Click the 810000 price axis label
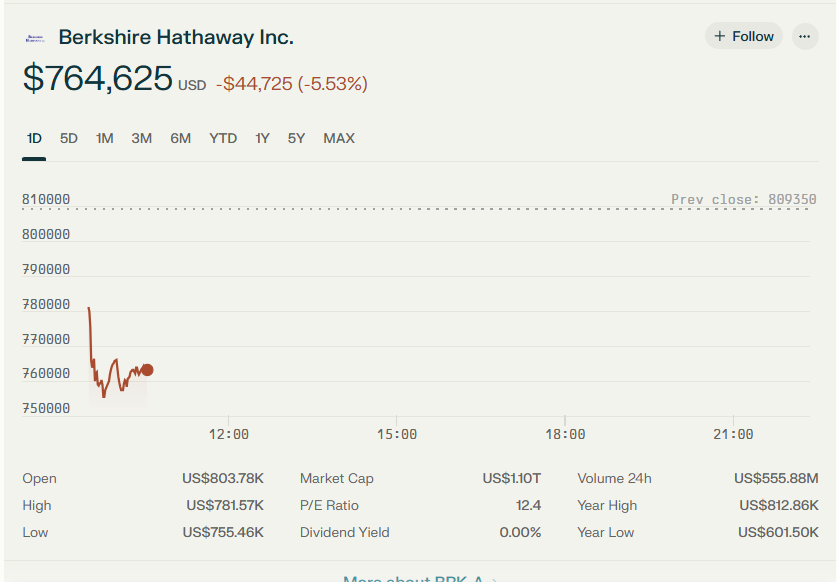The image size is (837, 582). (x=46, y=199)
